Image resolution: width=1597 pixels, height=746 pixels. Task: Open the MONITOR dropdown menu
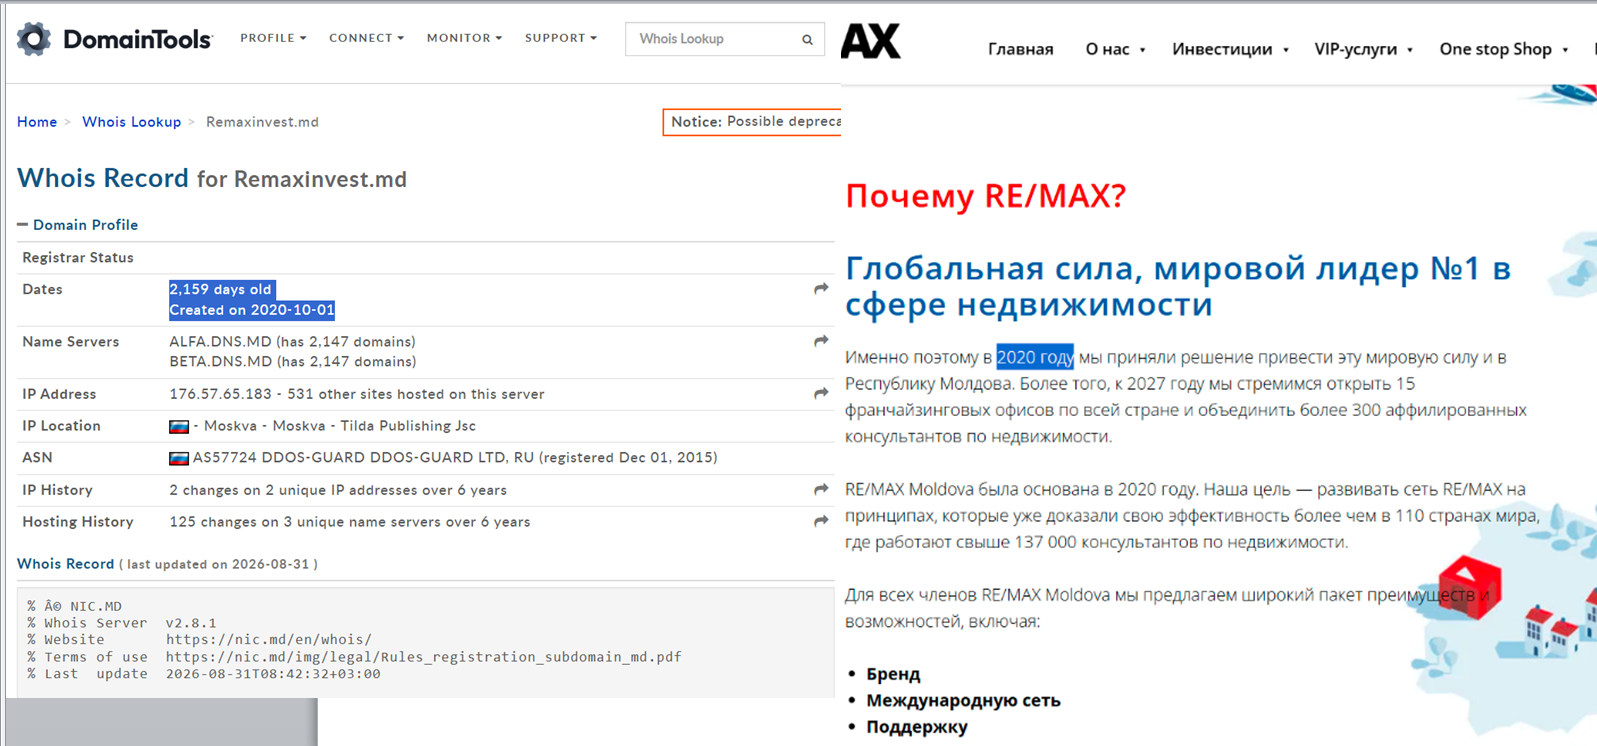464,38
